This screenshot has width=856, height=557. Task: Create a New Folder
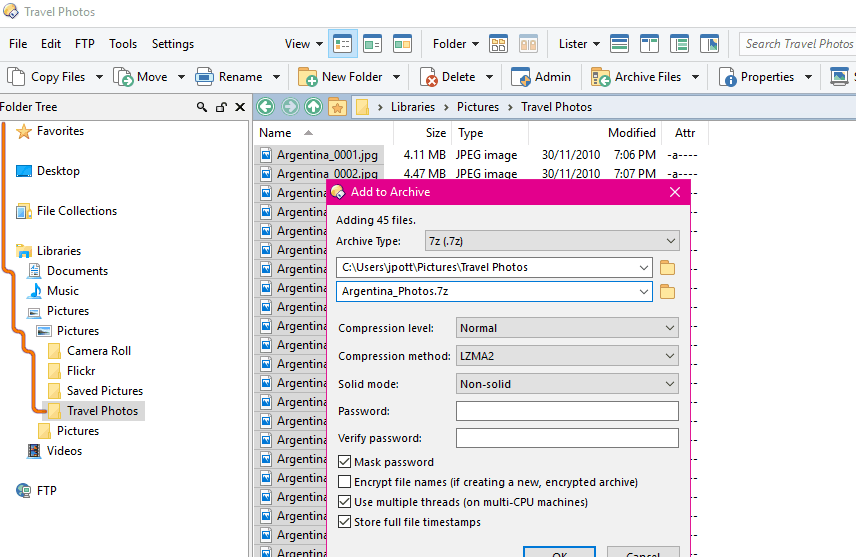point(340,77)
